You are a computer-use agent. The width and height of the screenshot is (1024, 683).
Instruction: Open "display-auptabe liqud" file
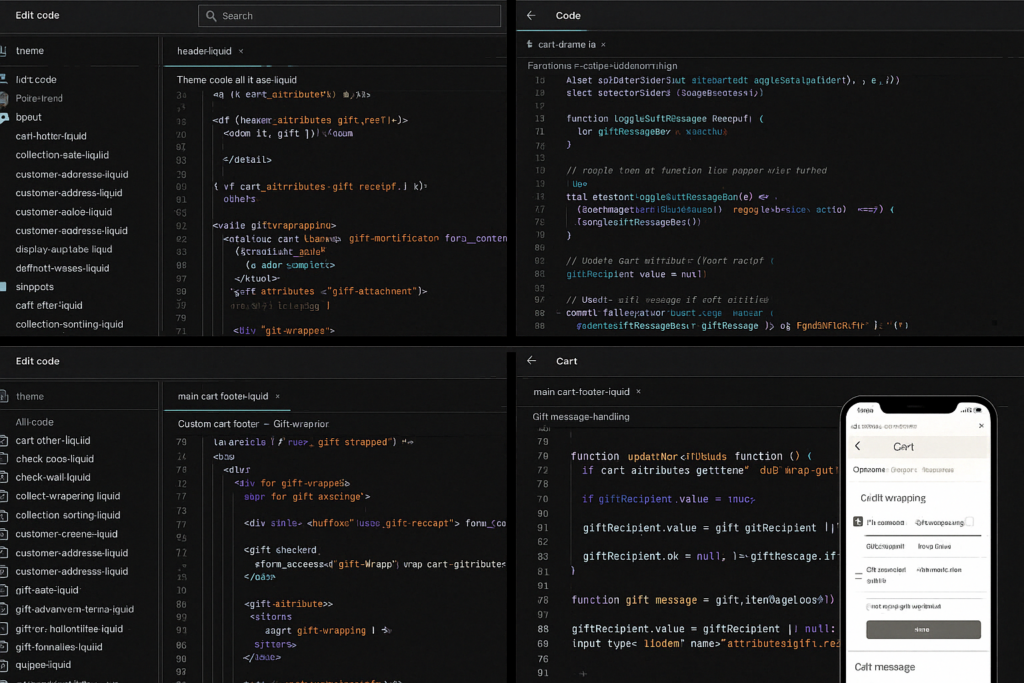coord(64,249)
